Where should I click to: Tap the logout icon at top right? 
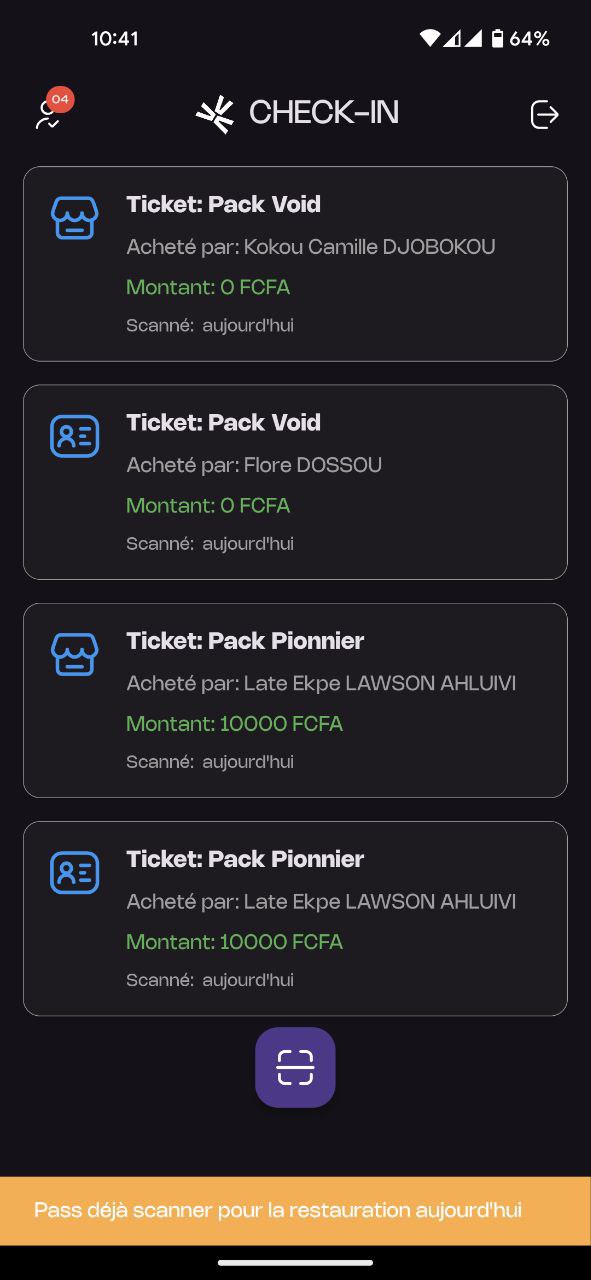tap(544, 114)
